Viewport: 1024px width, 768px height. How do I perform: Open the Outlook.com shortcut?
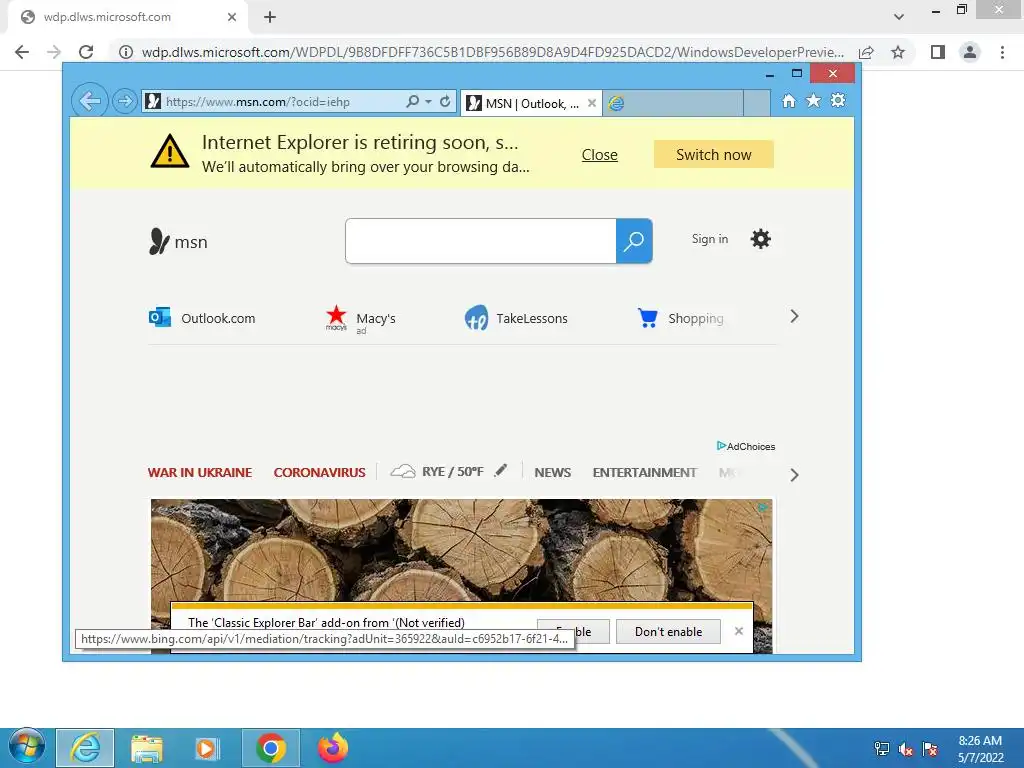coord(202,318)
